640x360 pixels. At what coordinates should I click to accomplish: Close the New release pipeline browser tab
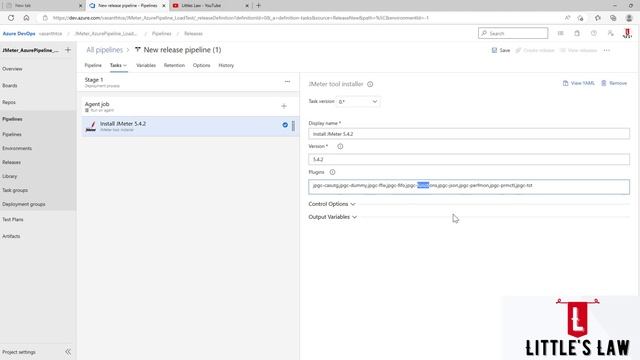(164, 6)
